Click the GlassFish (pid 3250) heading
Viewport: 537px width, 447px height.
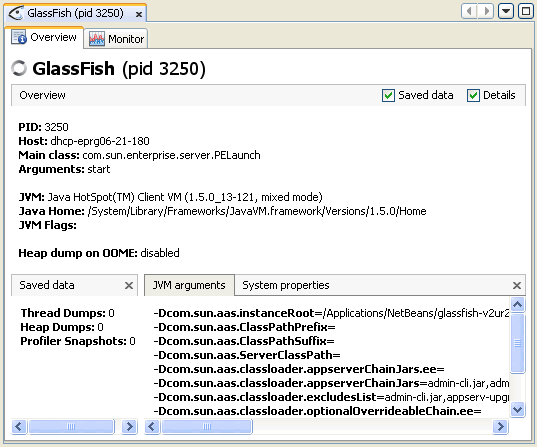(119, 69)
